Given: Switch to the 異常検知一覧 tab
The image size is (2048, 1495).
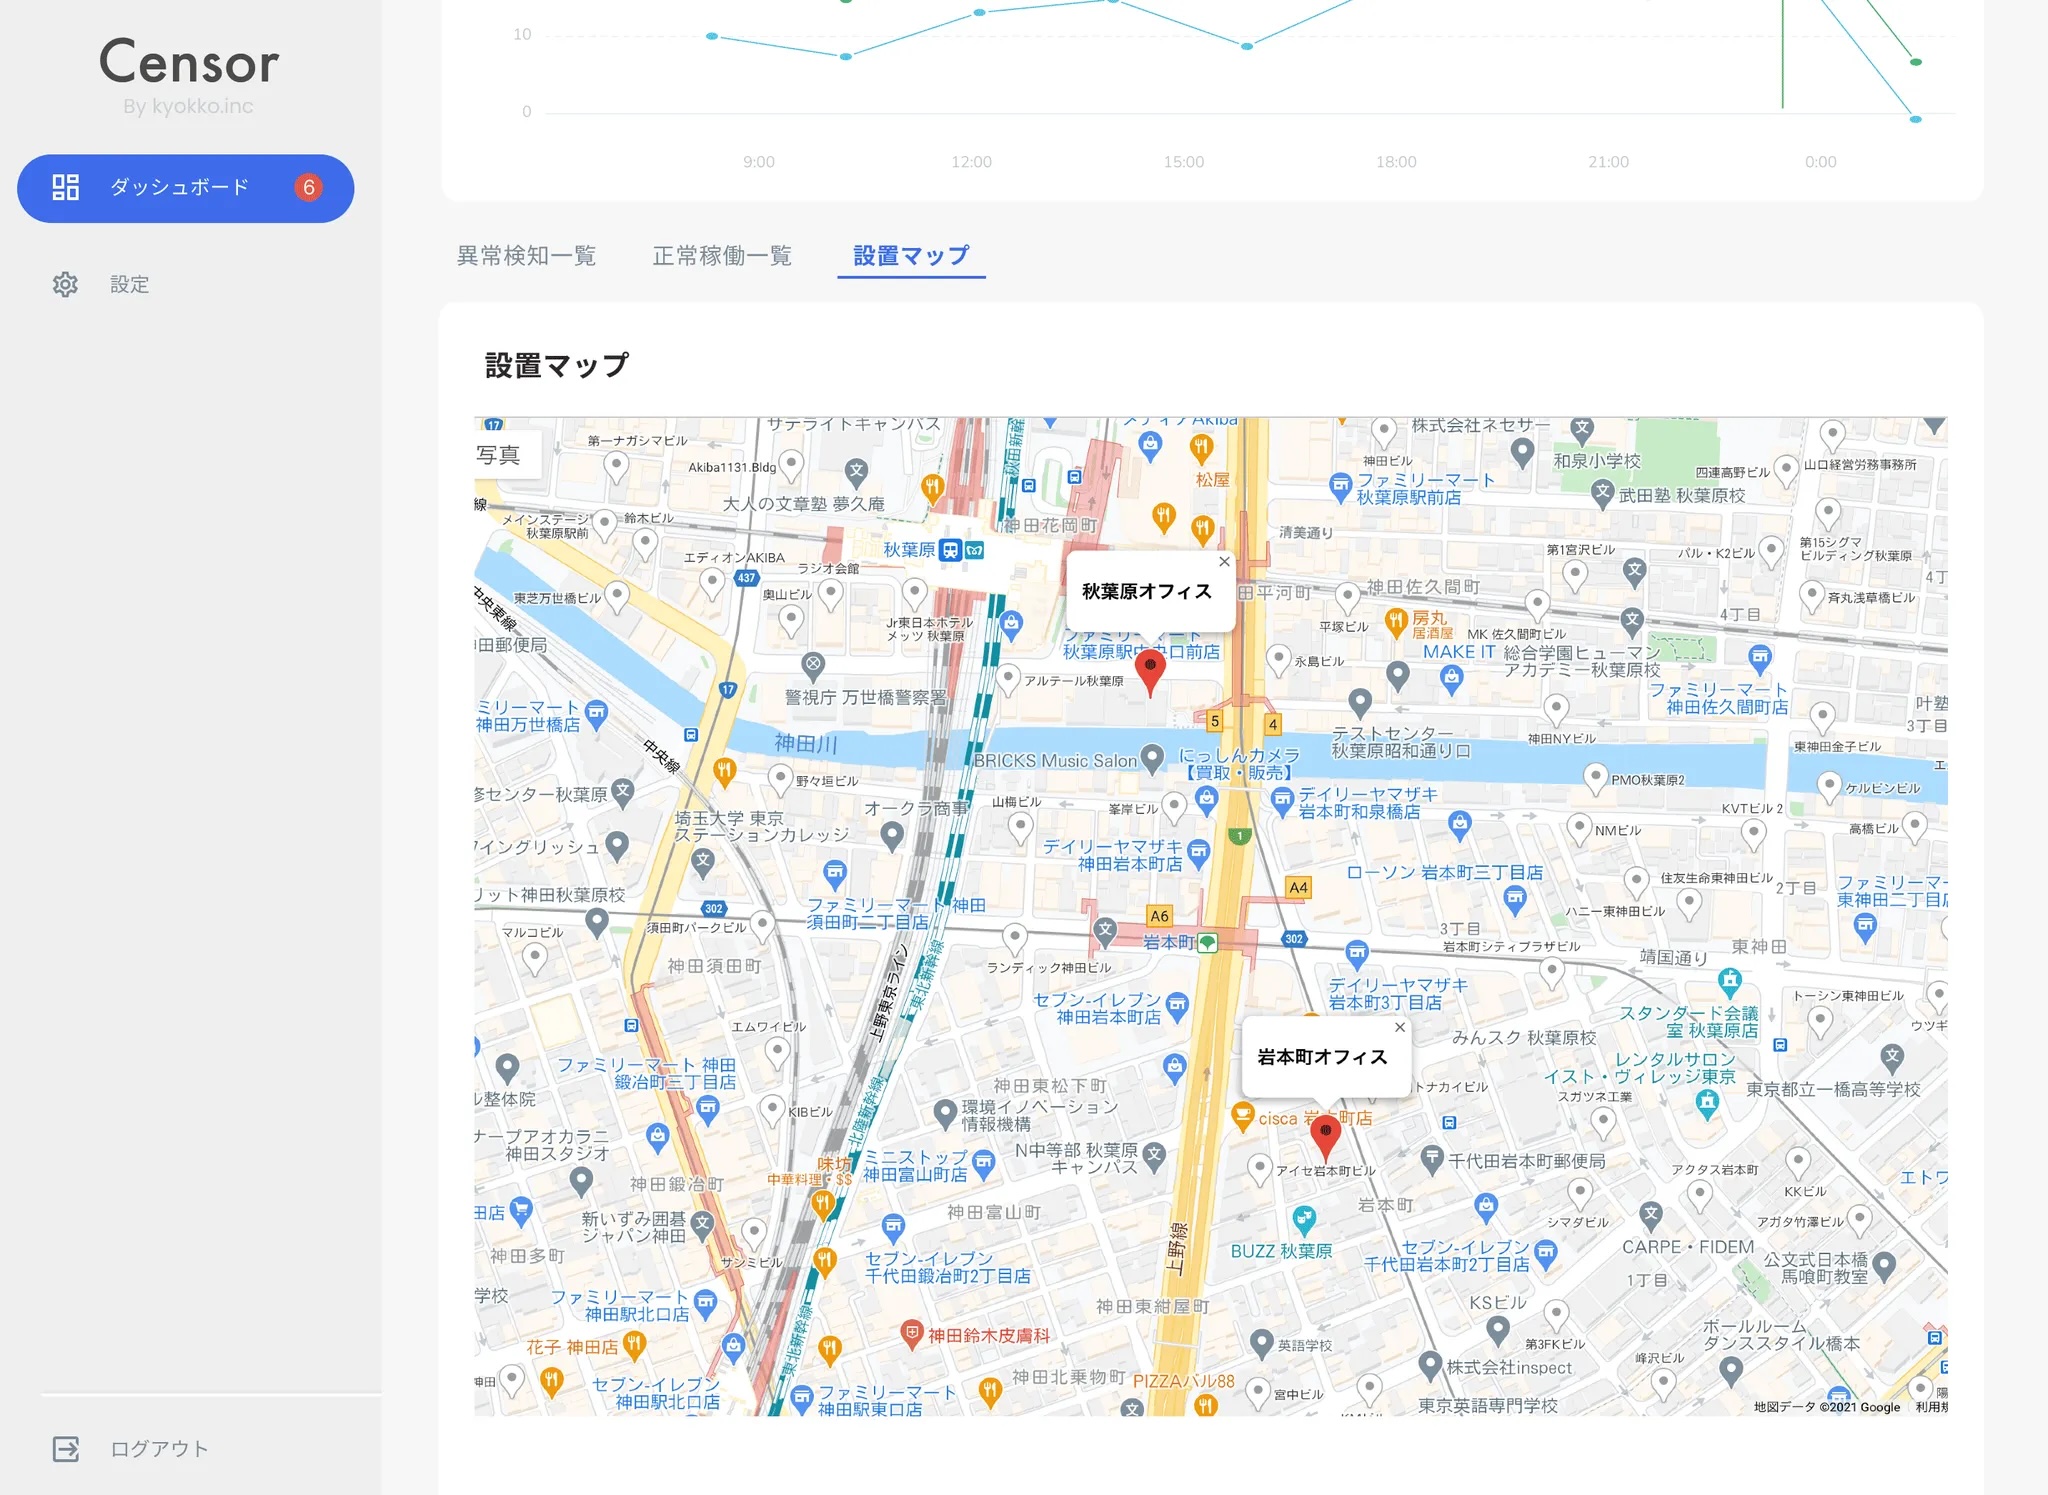Looking at the screenshot, I should 527,256.
